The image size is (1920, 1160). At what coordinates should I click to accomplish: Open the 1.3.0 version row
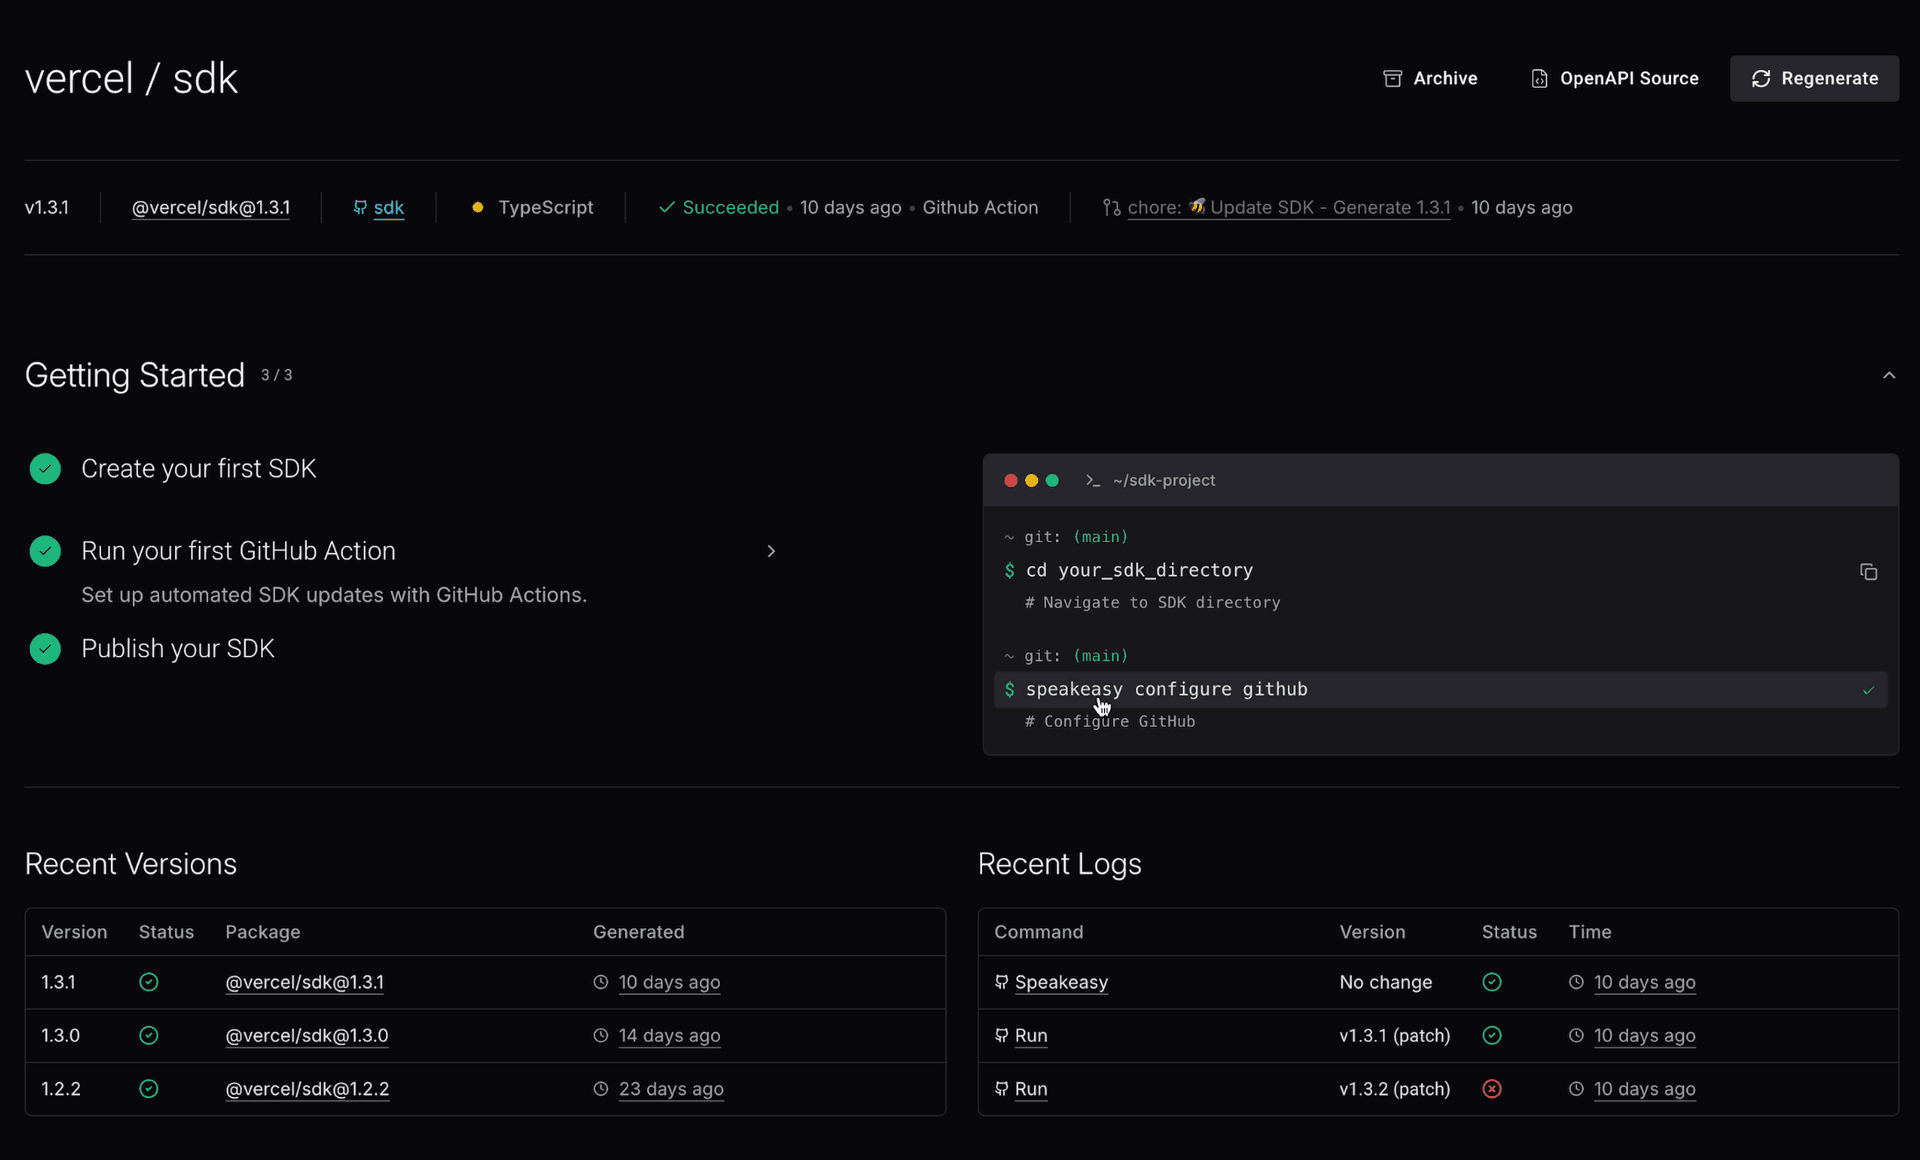[x=60, y=1035]
